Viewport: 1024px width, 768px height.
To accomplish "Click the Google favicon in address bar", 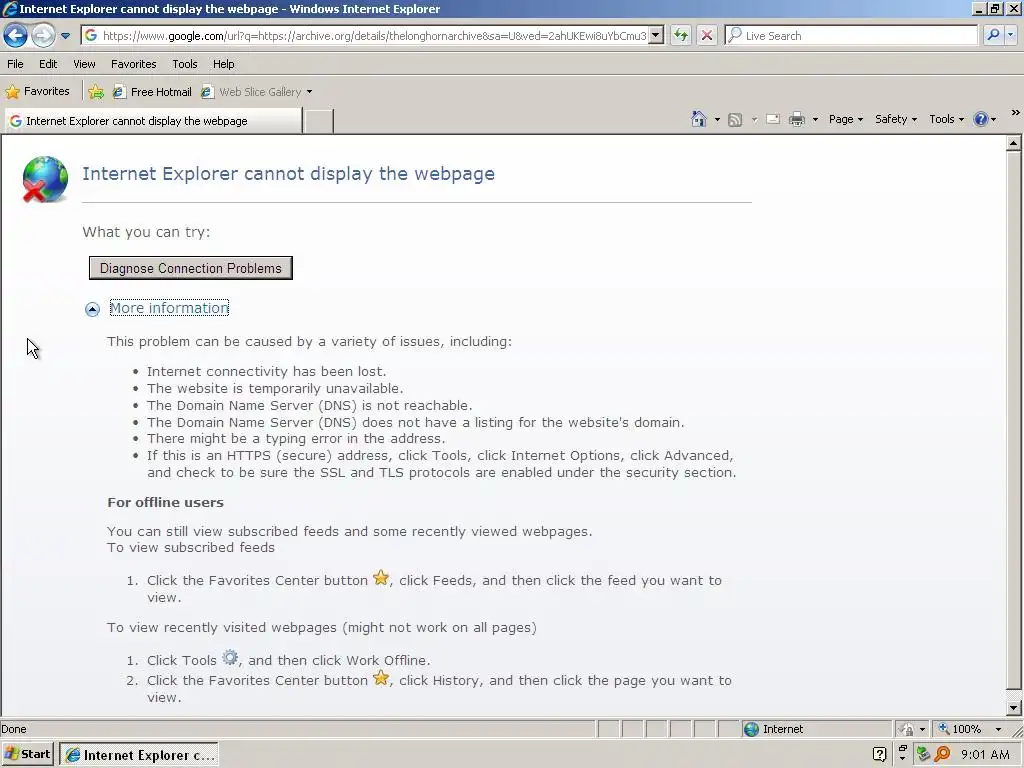I will pos(91,35).
